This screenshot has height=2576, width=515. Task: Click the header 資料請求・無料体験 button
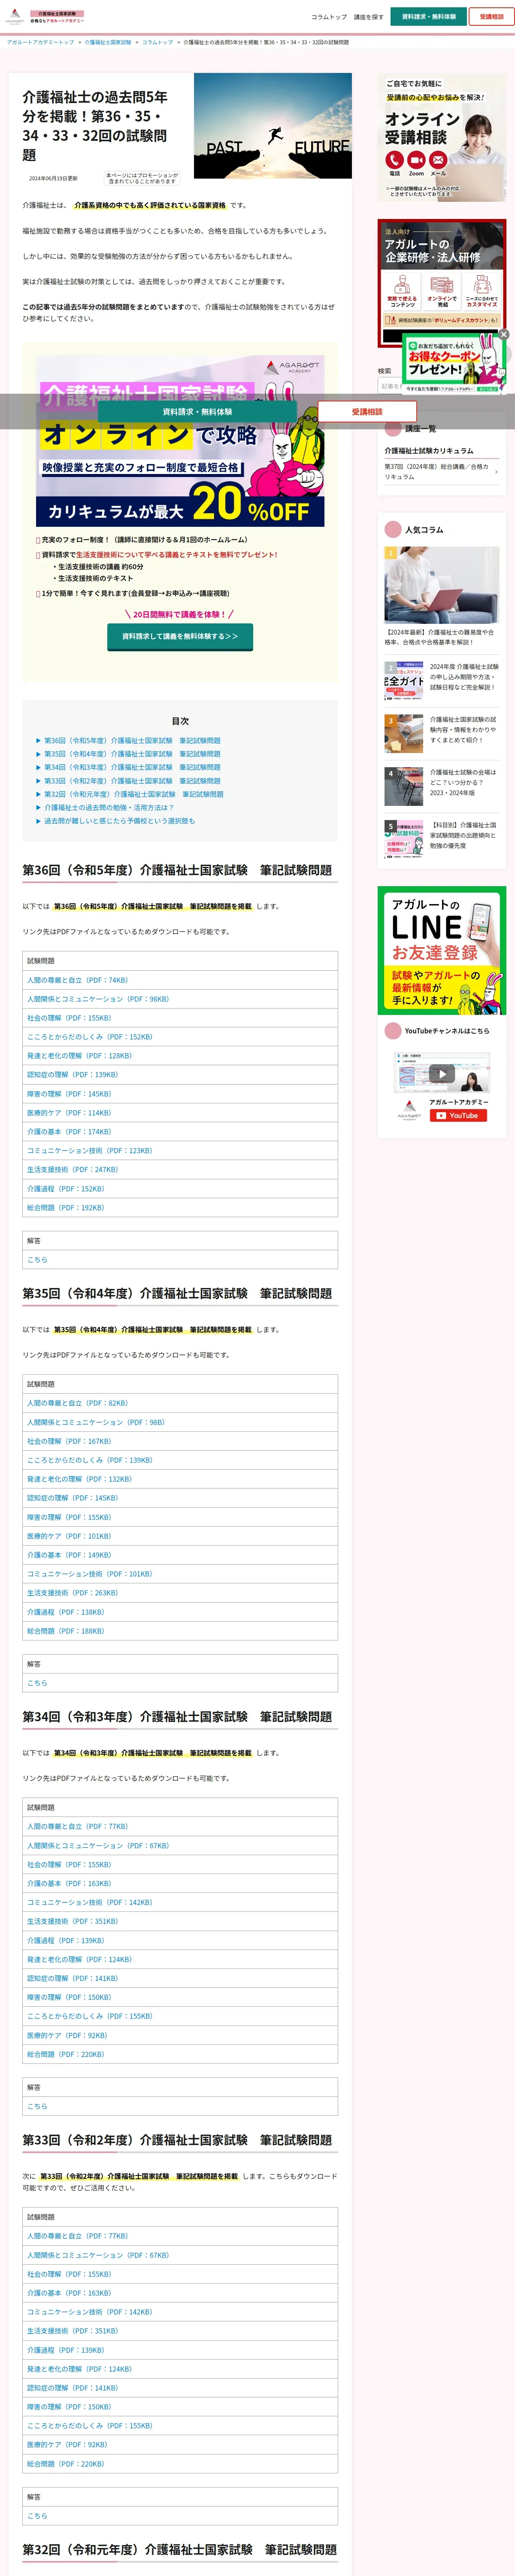(x=428, y=17)
